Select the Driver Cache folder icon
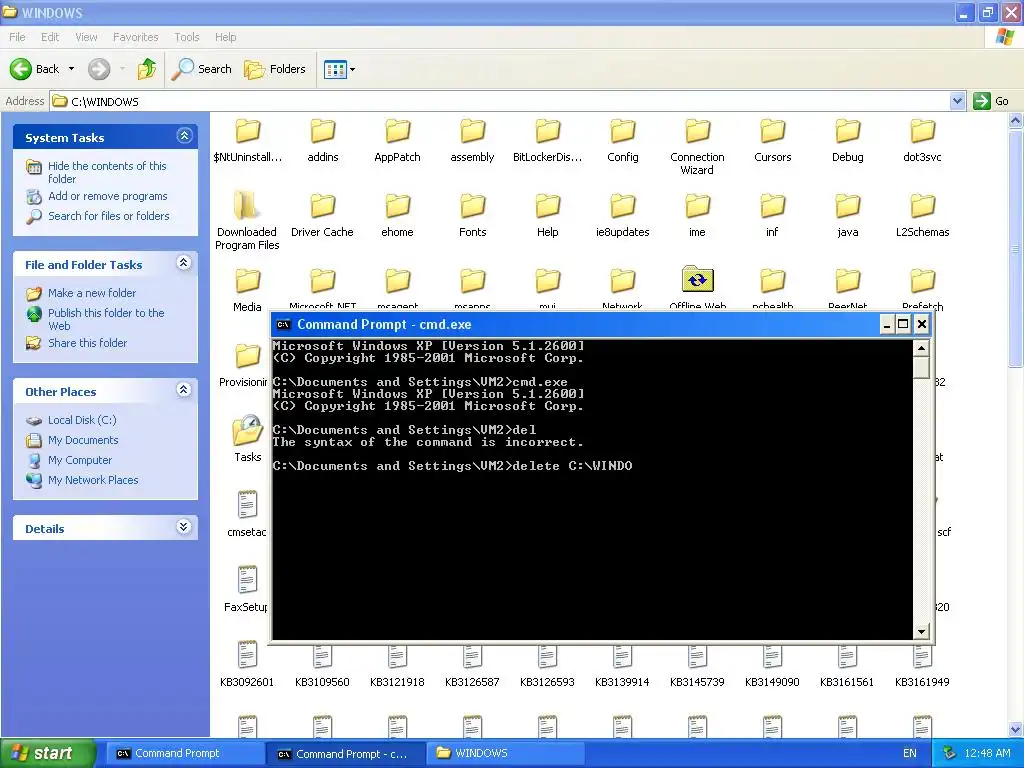 [323, 206]
